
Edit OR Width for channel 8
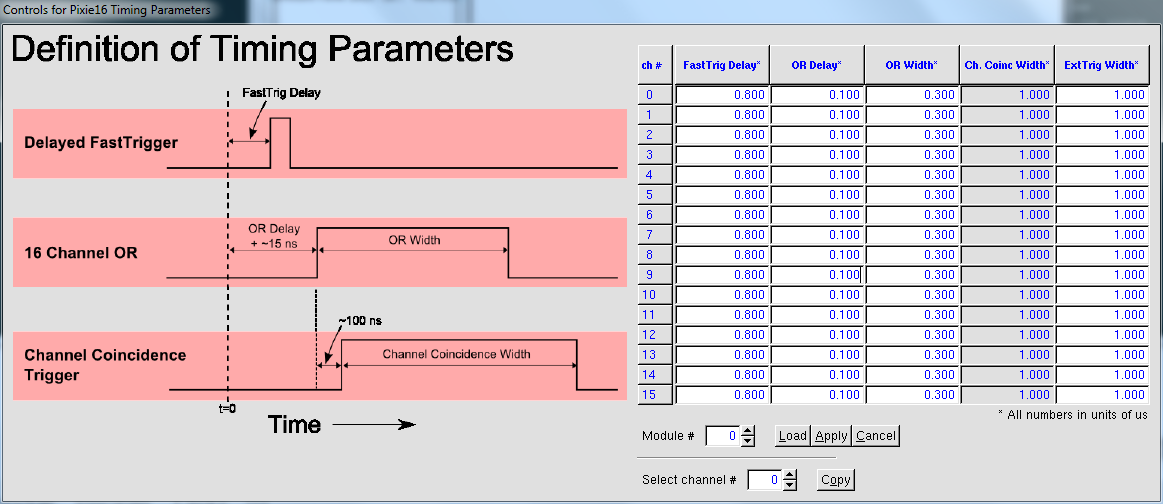[912, 255]
